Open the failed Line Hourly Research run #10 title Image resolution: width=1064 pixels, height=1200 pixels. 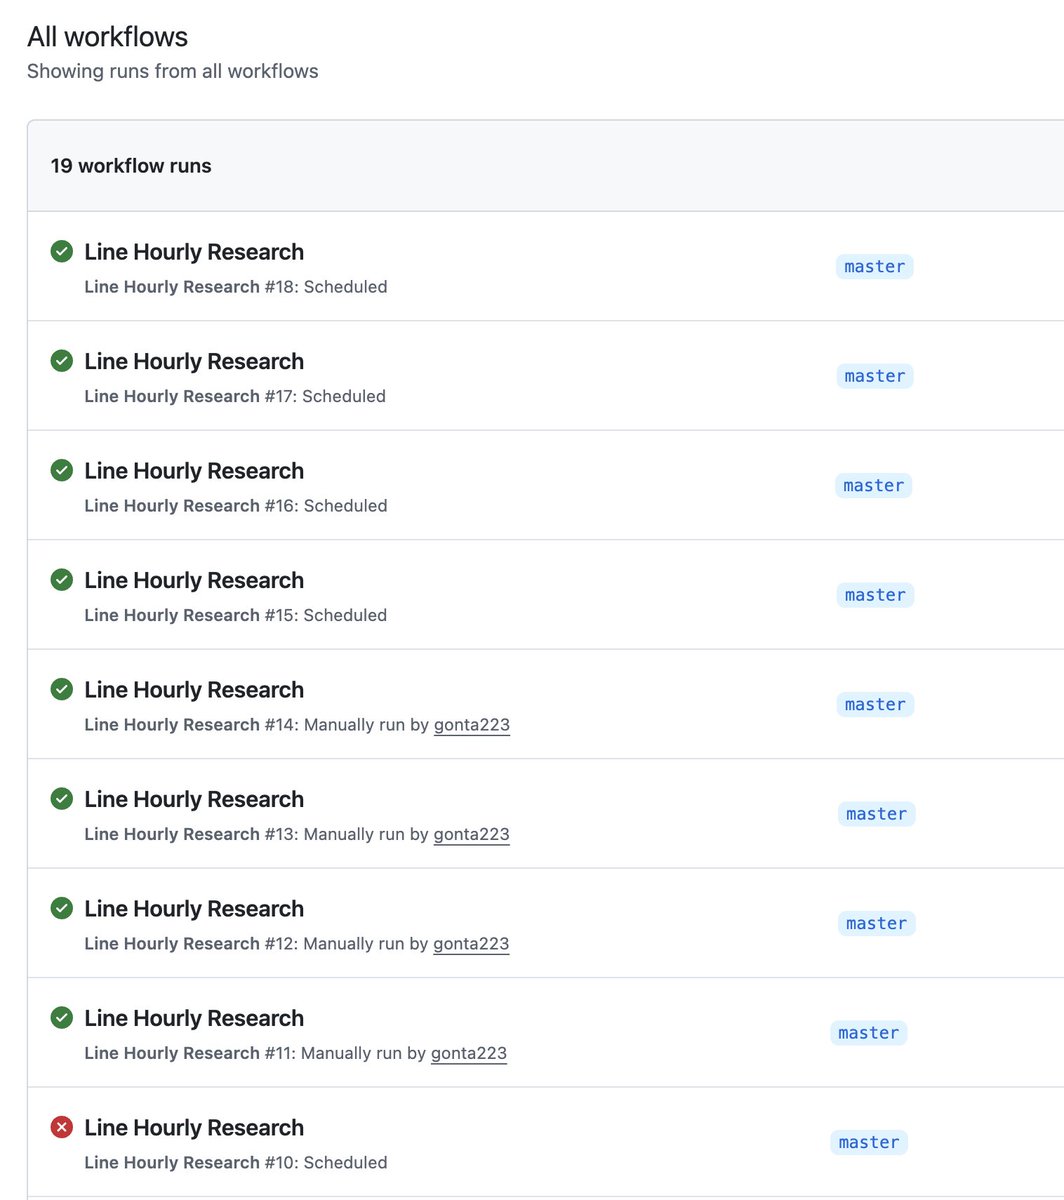(x=194, y=1128)
